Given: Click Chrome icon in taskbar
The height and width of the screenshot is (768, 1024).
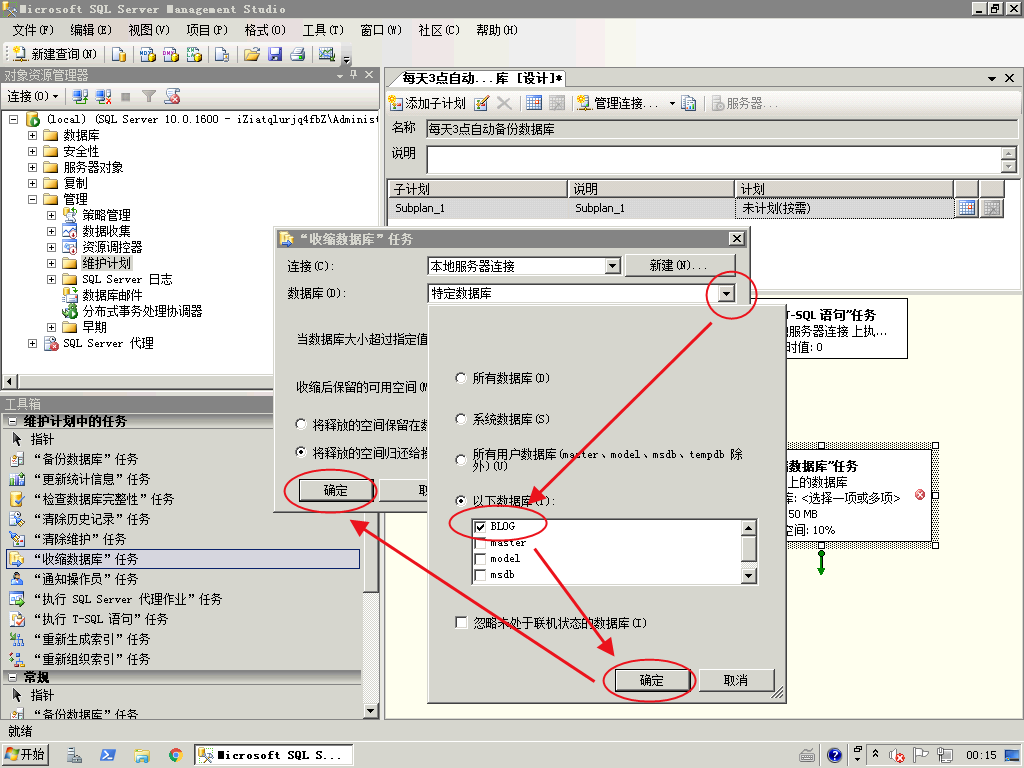Looking at the screenshot, I should [x=175, y=755].
